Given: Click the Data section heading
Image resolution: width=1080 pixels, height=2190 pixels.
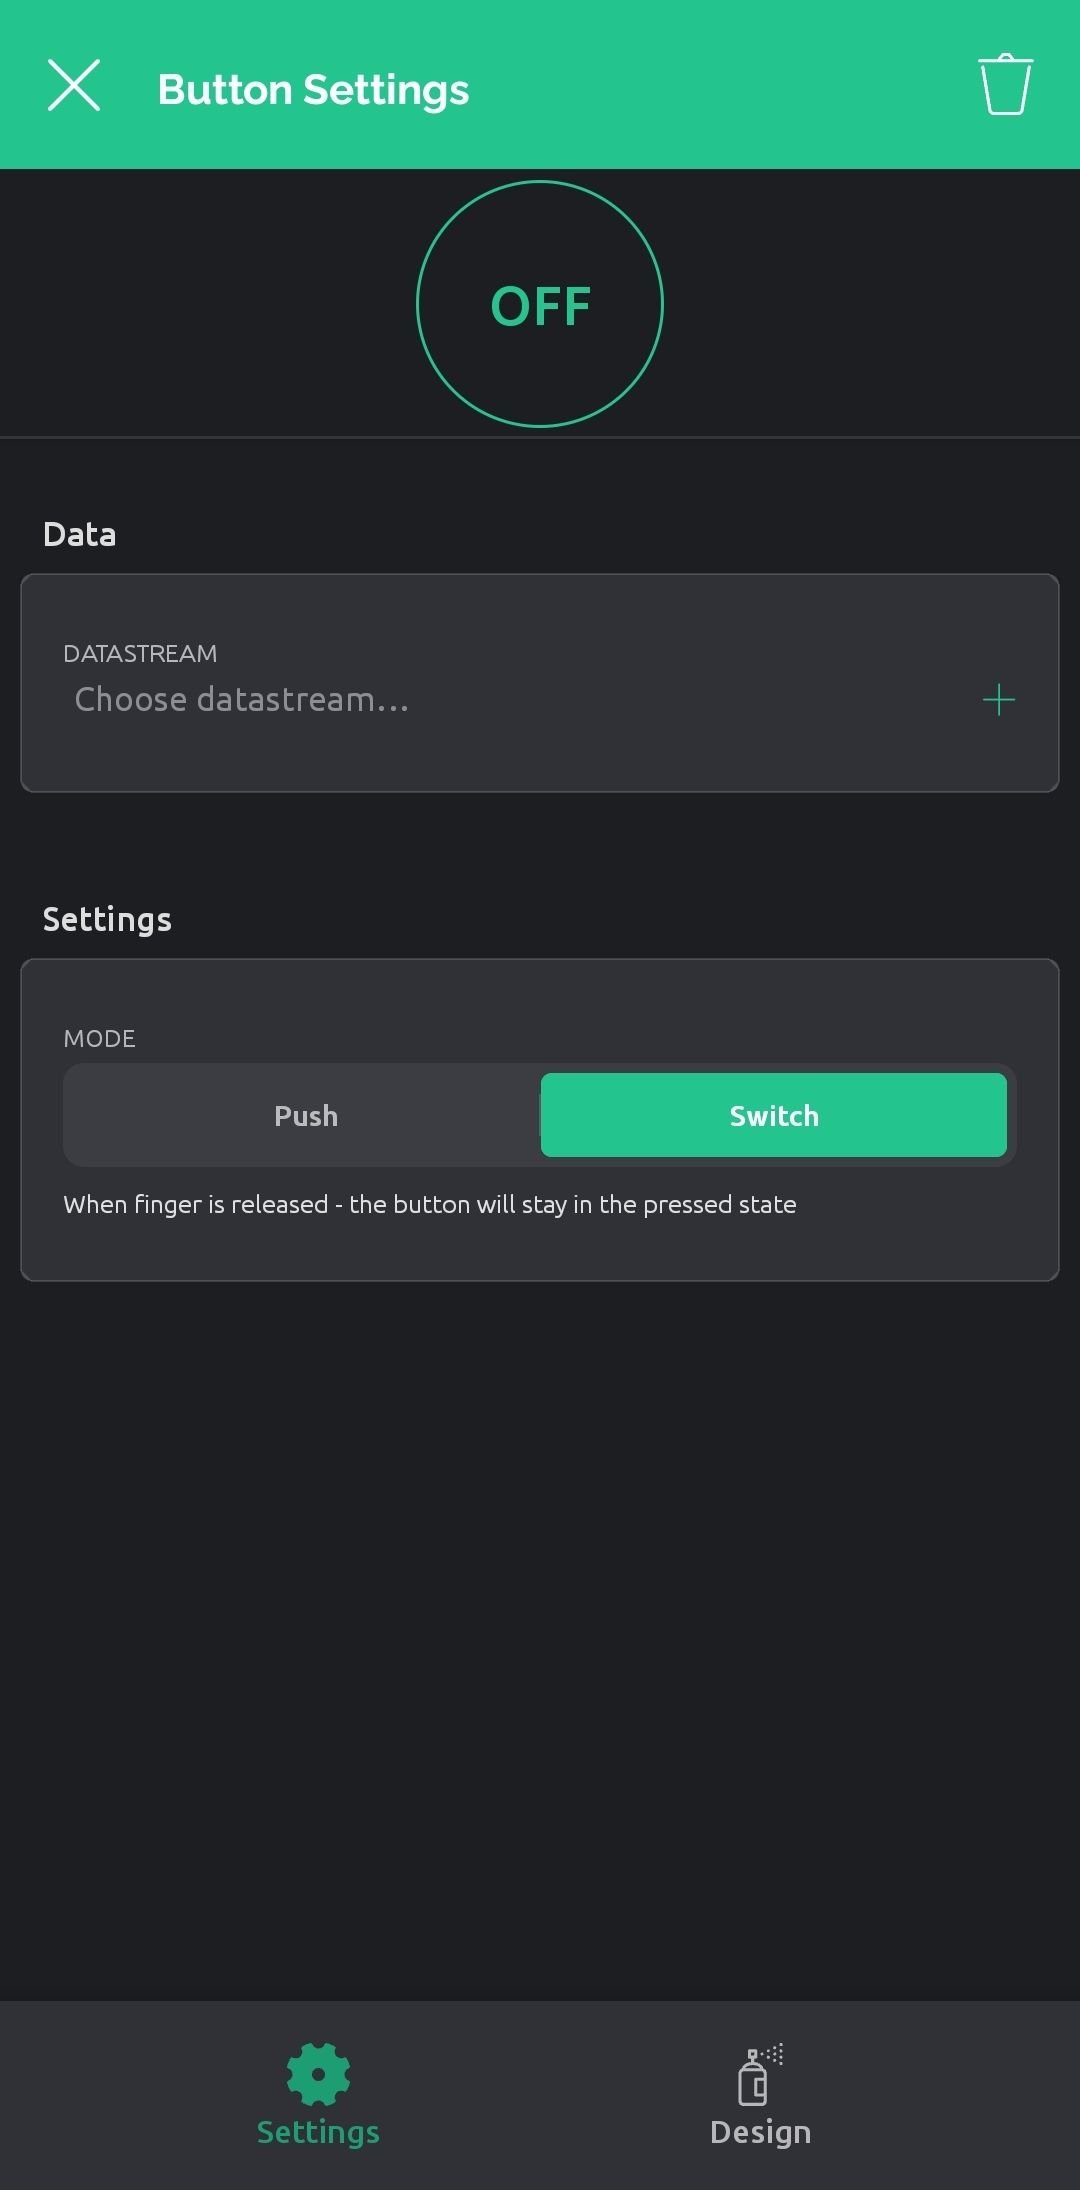Looking at the screenshot, I should tap(80, 535).
